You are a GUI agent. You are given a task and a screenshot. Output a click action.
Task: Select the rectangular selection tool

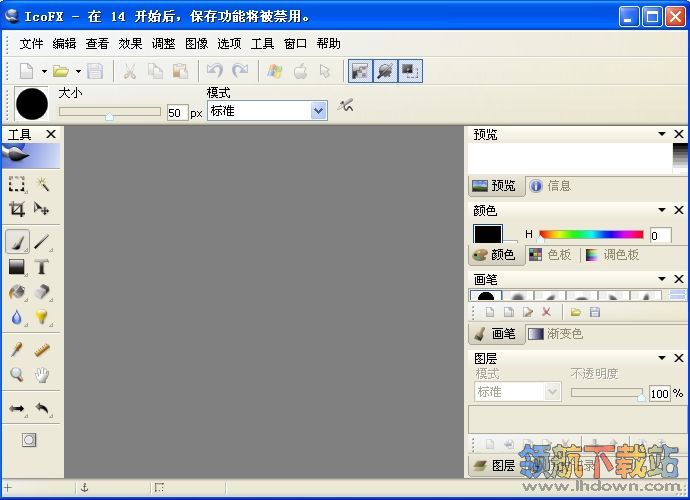point(17,184)
